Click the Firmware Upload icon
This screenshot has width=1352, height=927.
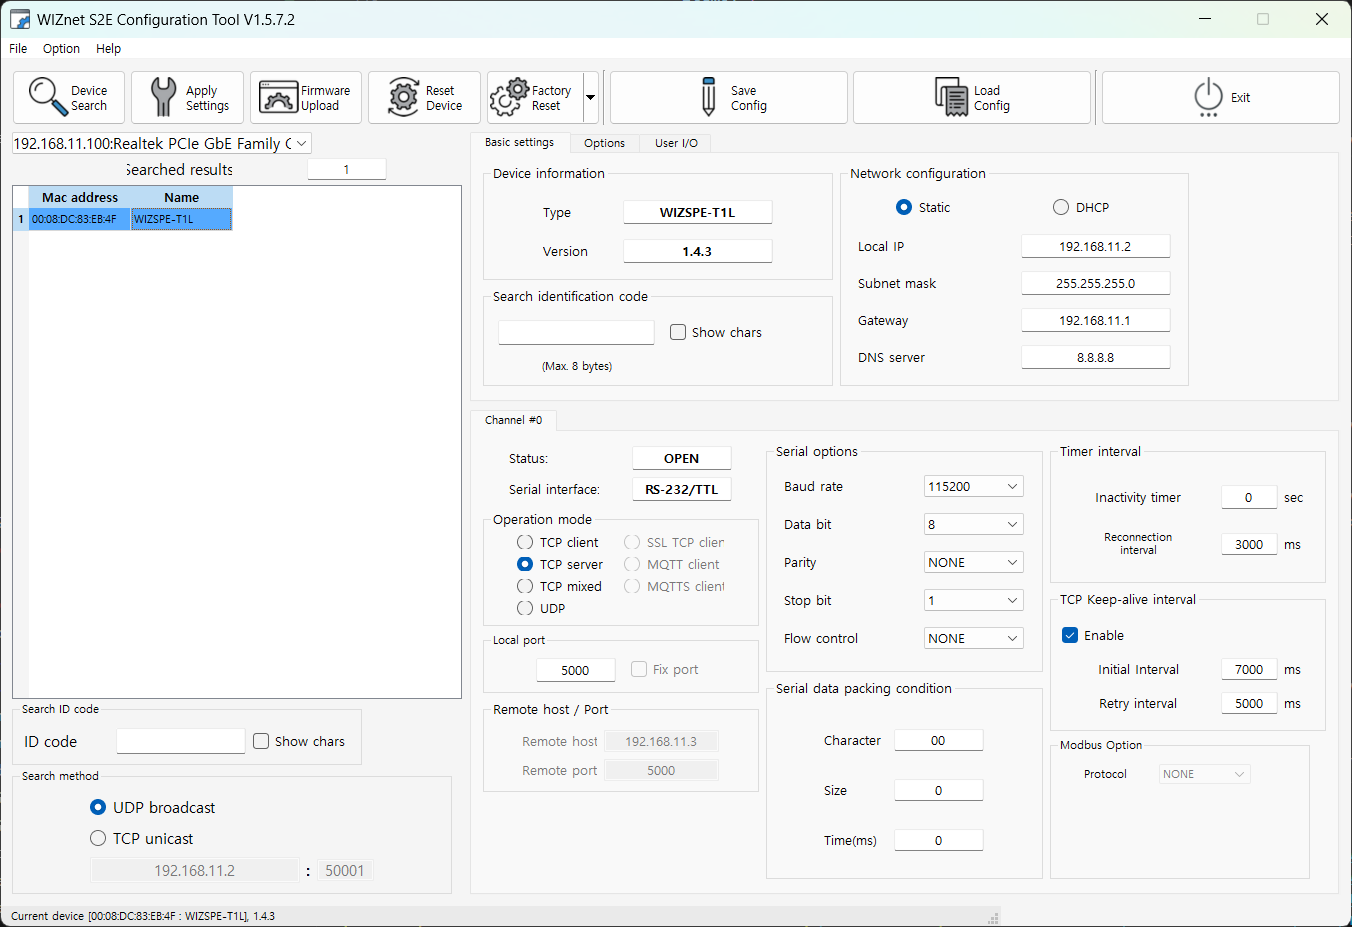pos(278,97)
